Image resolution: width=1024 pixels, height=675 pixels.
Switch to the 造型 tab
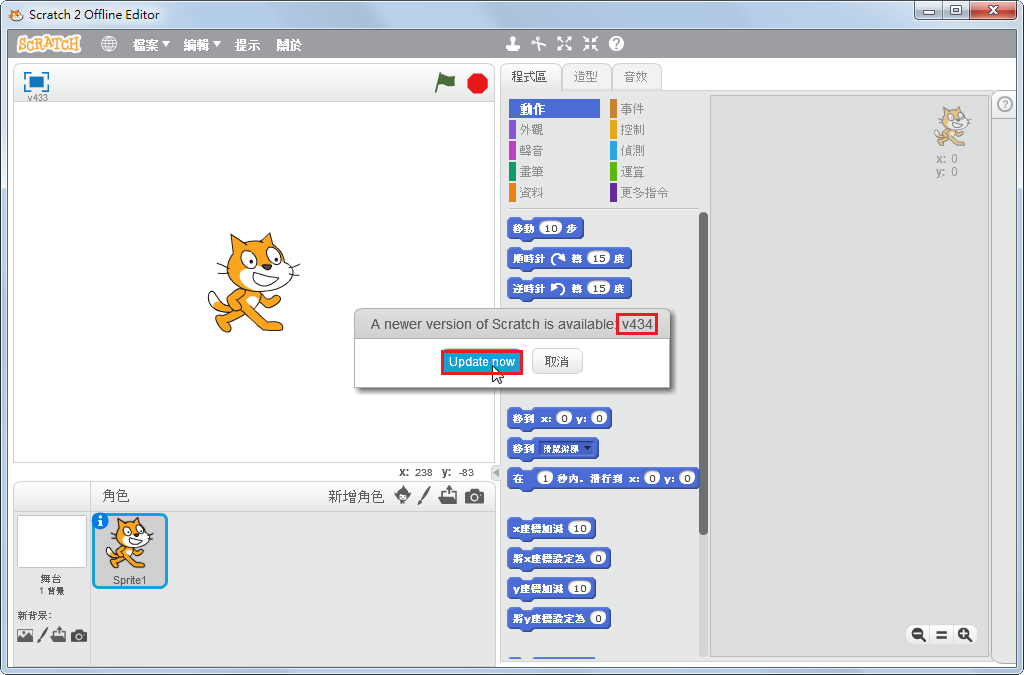586,76
